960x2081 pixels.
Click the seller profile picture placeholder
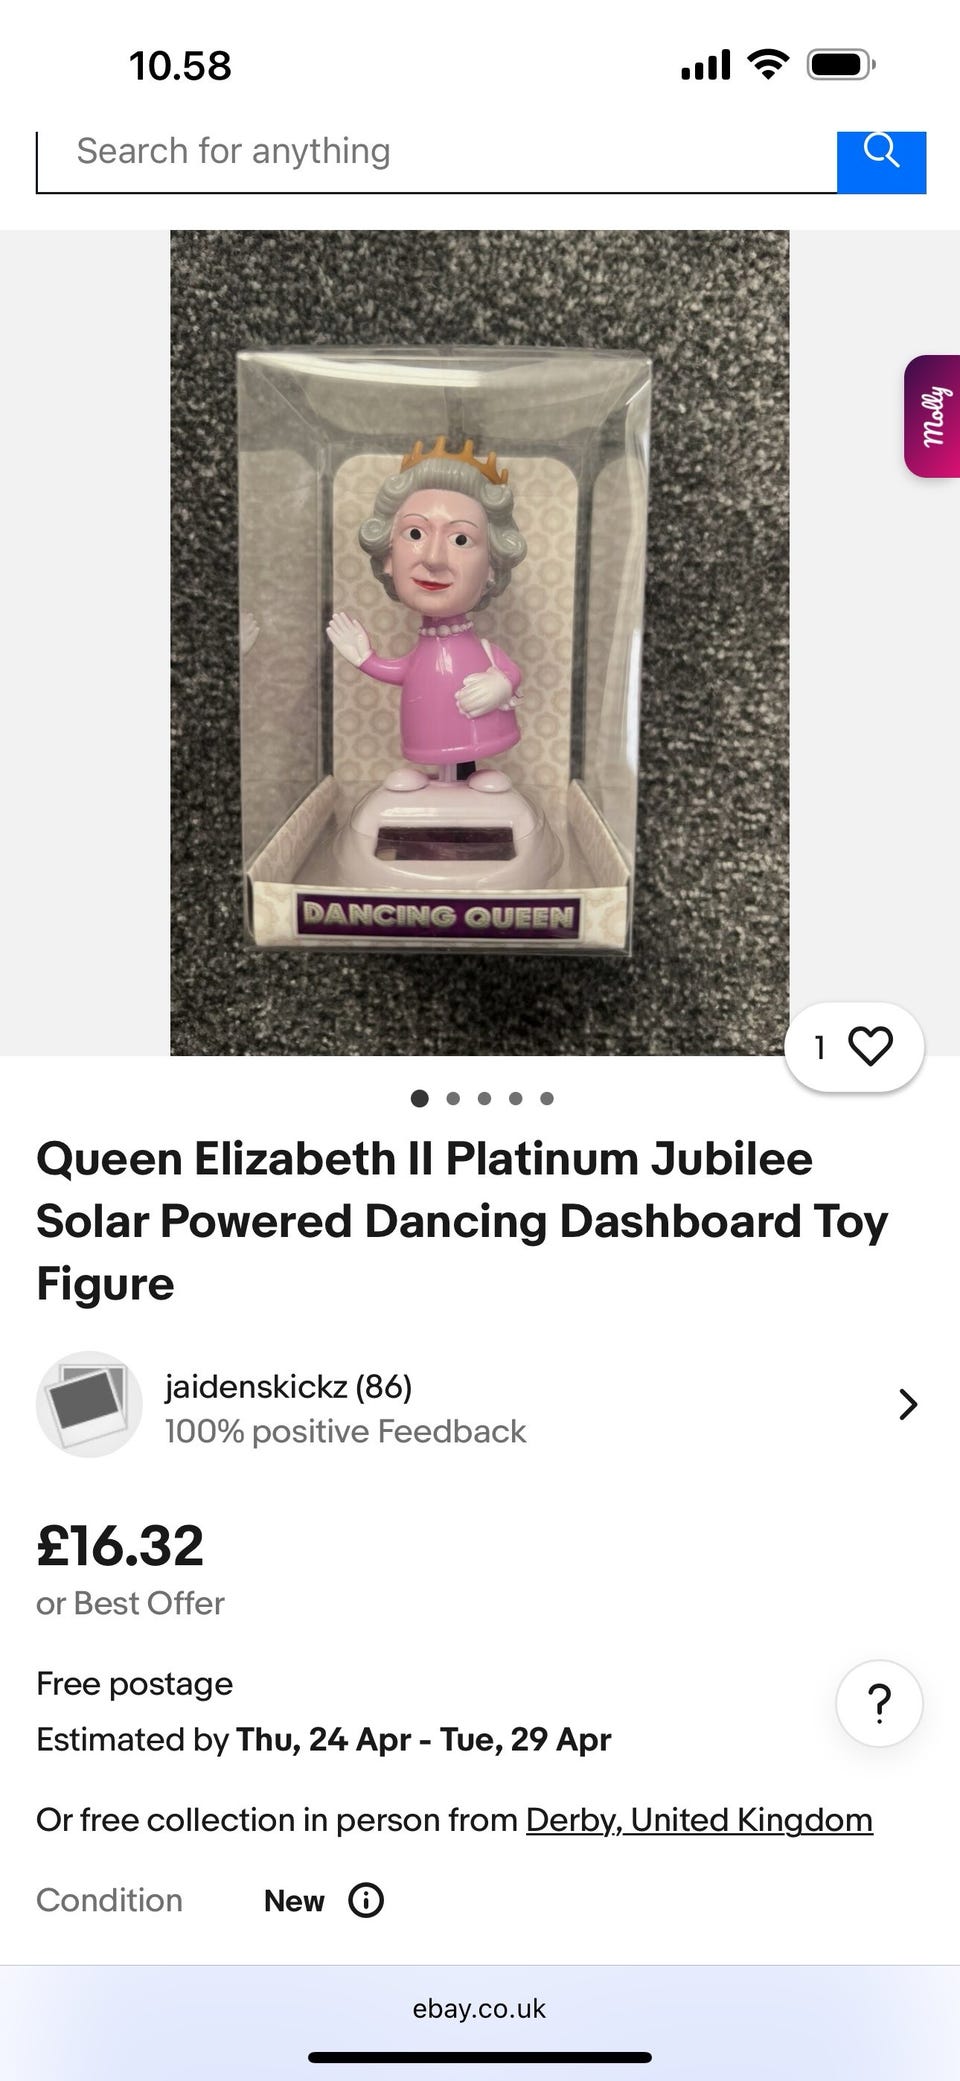(x=89, y=1404)
